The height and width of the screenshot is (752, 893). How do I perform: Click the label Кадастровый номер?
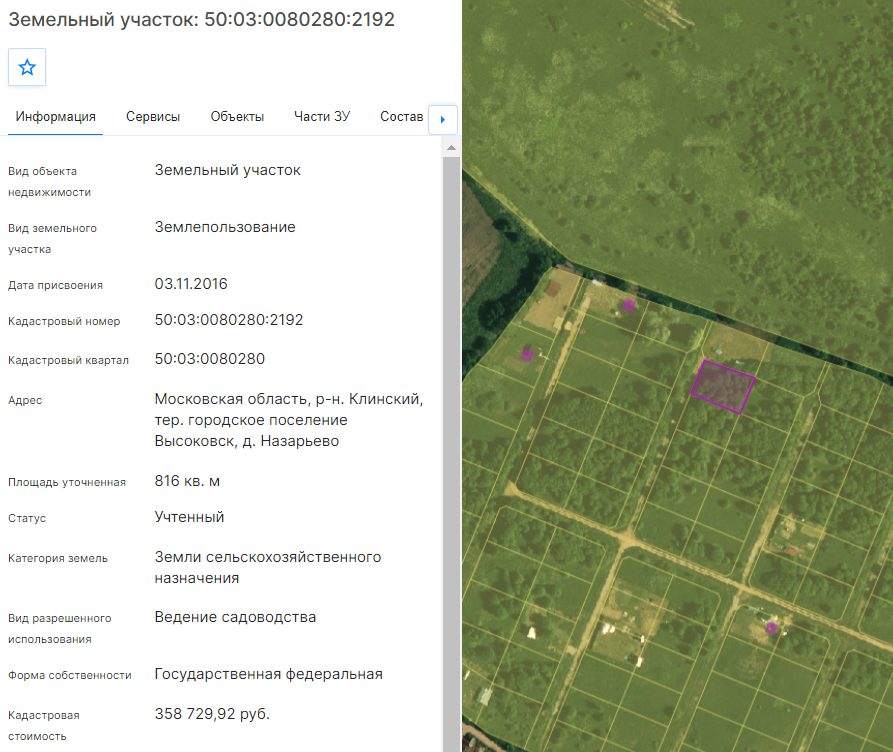(x=64, y=321)
